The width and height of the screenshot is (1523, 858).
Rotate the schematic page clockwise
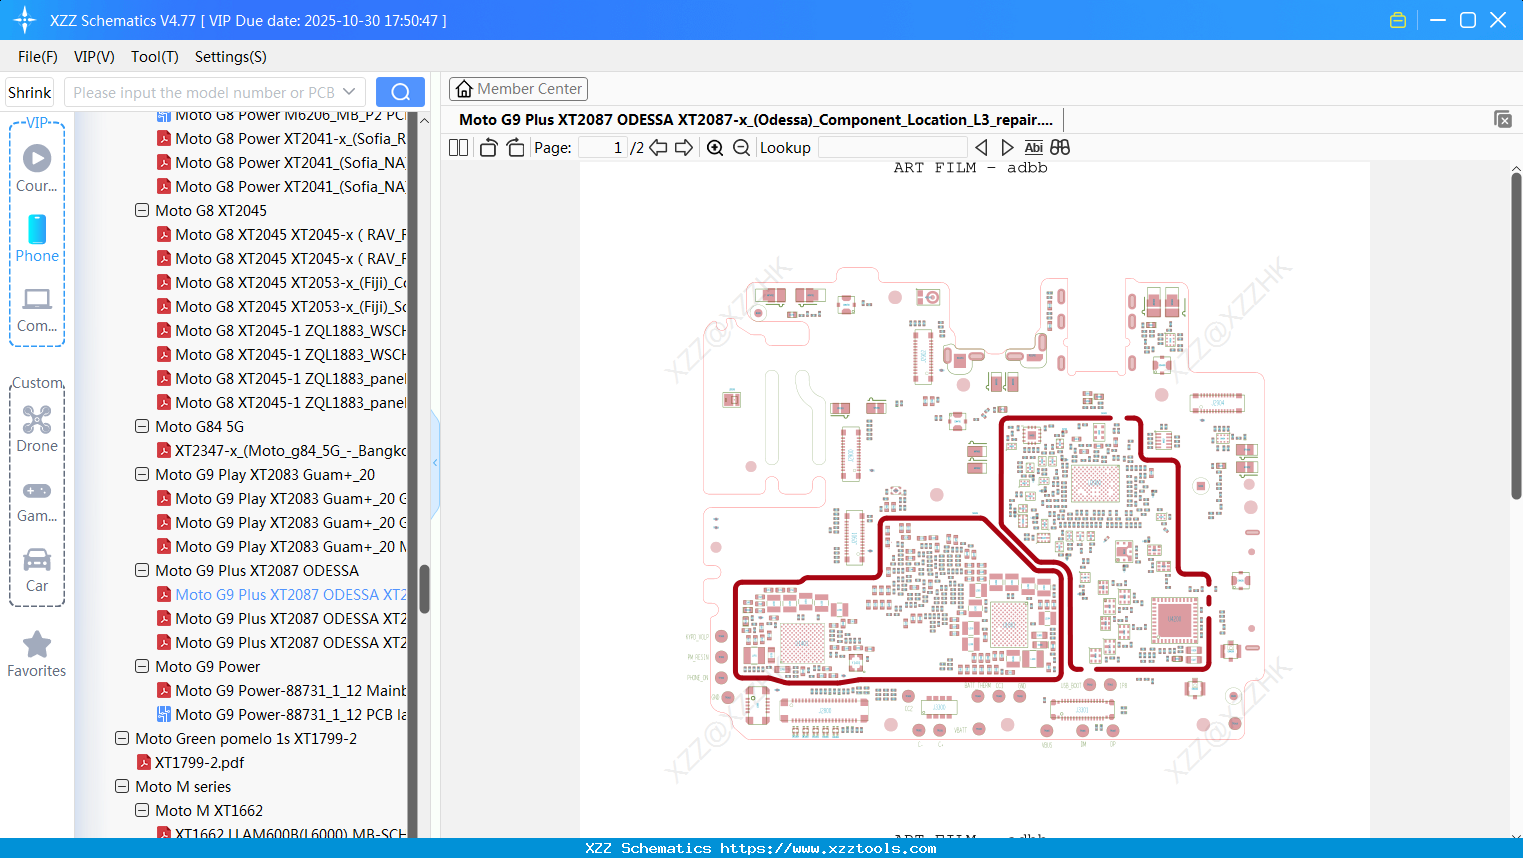pyautogui.click(x=515, y=148)
